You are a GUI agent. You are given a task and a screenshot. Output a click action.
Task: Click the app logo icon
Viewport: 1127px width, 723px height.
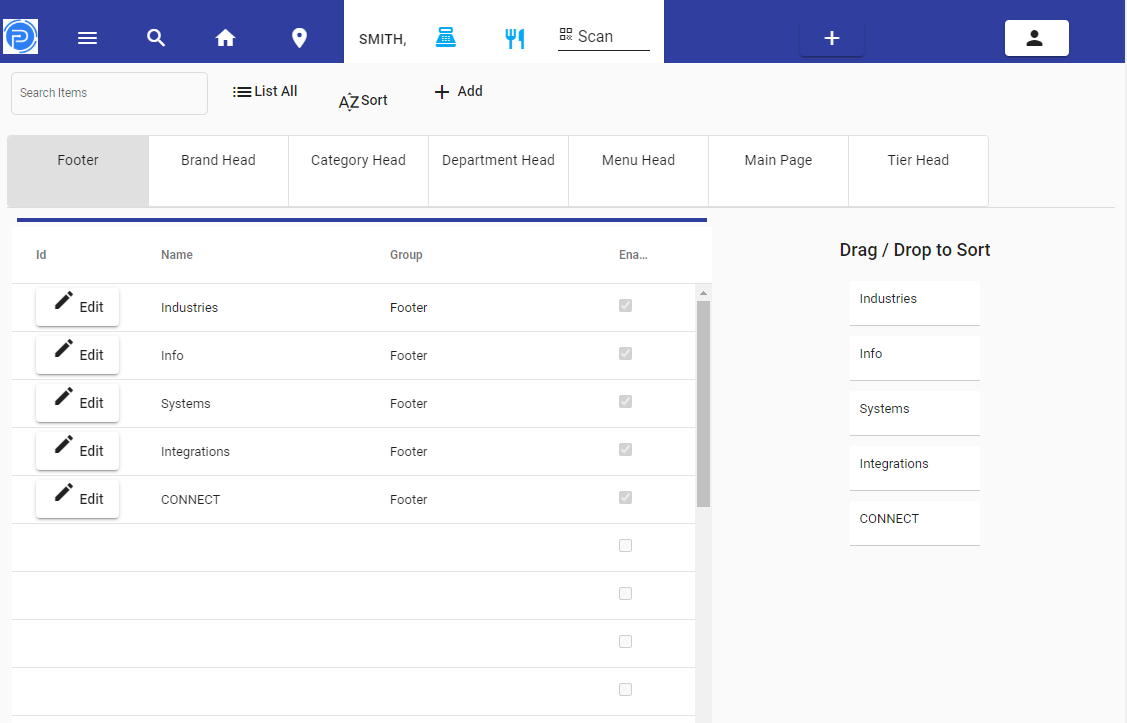(21, 37)
